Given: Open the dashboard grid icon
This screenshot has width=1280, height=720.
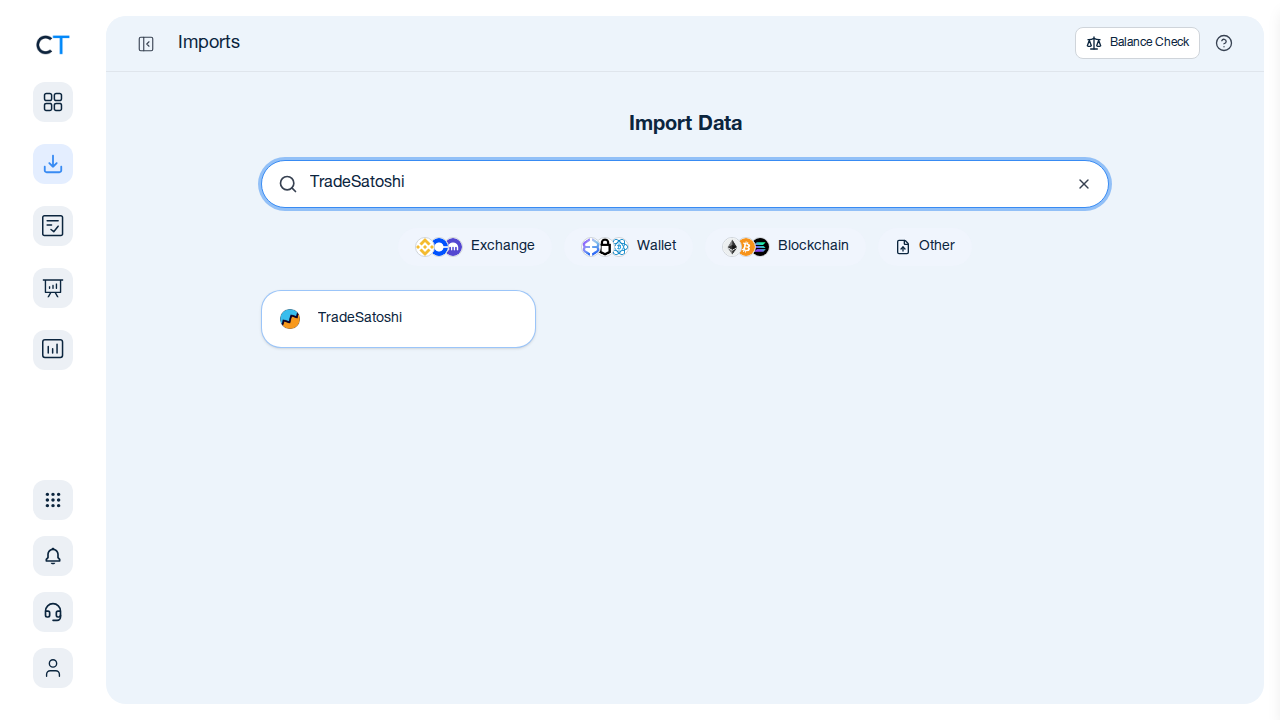Looking at the screenshot, I should (53, 102).
